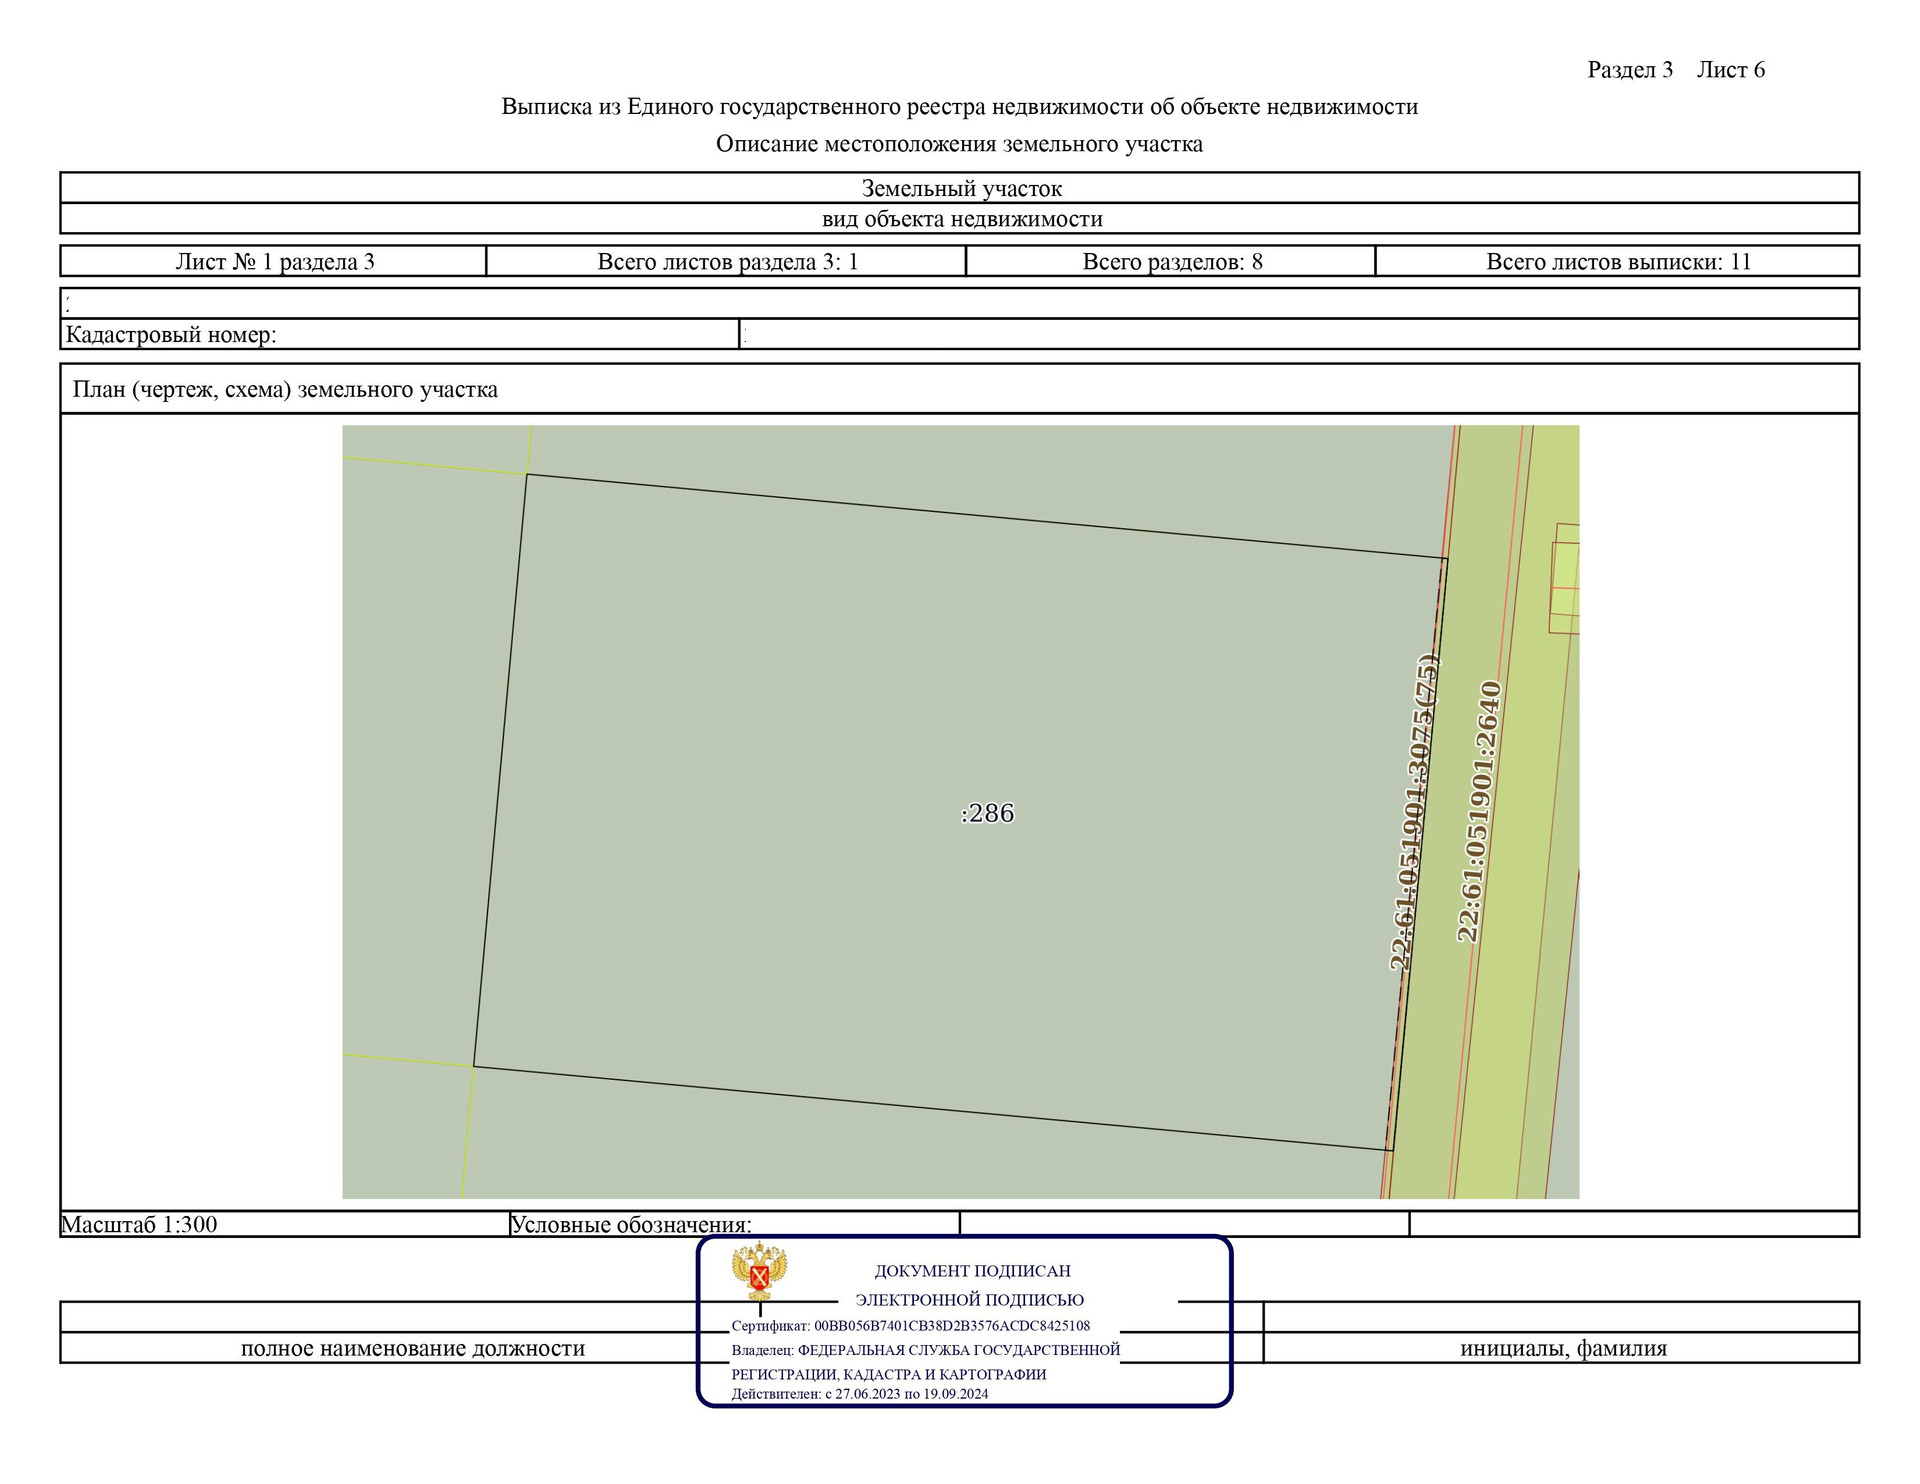
Task: Click the cadastral label 22:61:051901:2640
Action: tap(1479, 811)
